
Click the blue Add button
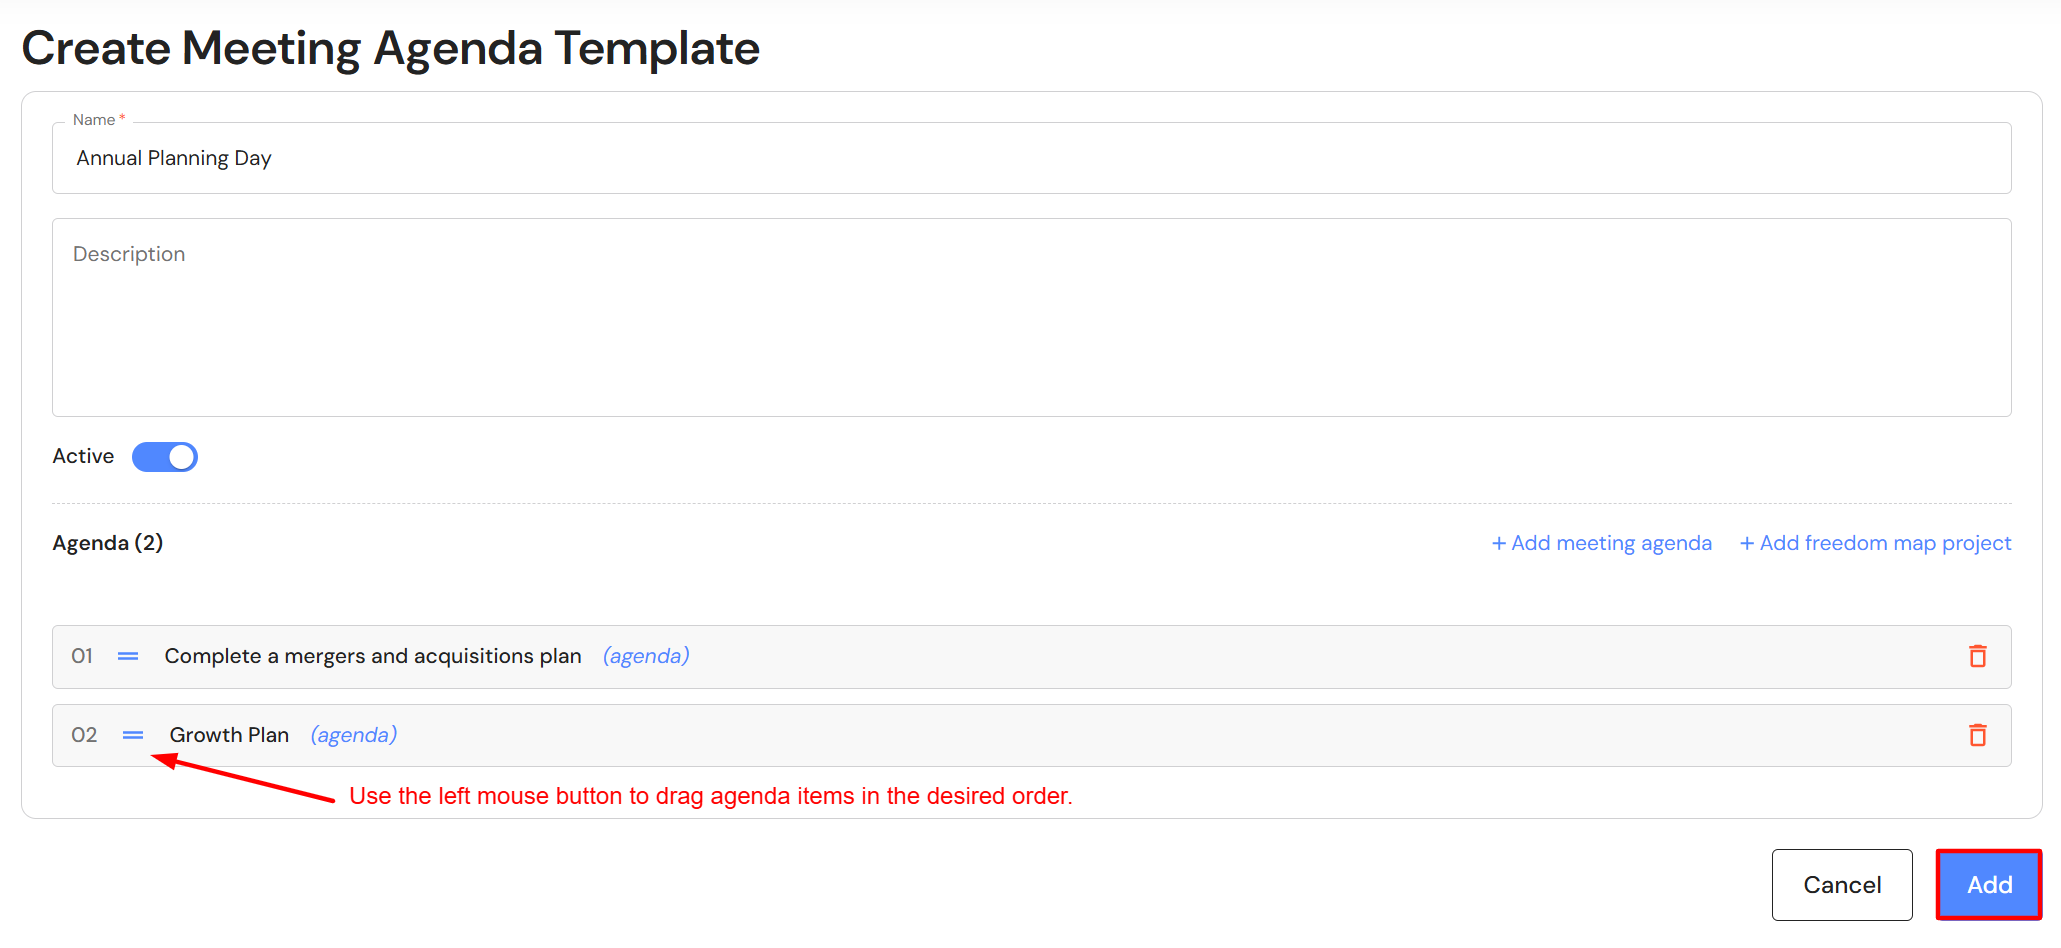tap(1988, 885)
